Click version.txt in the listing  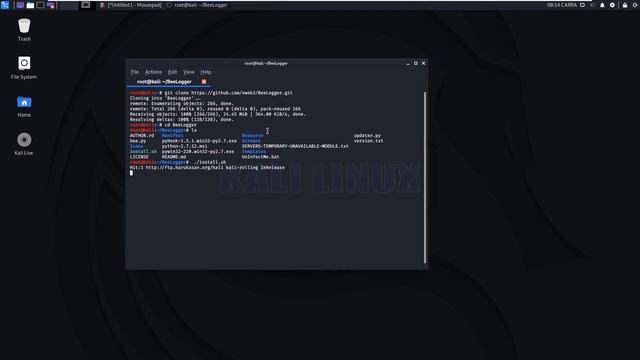click(x=368, y=141)
